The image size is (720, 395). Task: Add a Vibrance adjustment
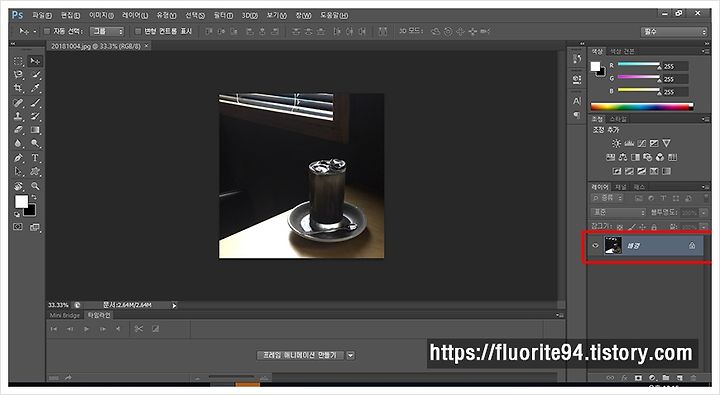(666, 143)
